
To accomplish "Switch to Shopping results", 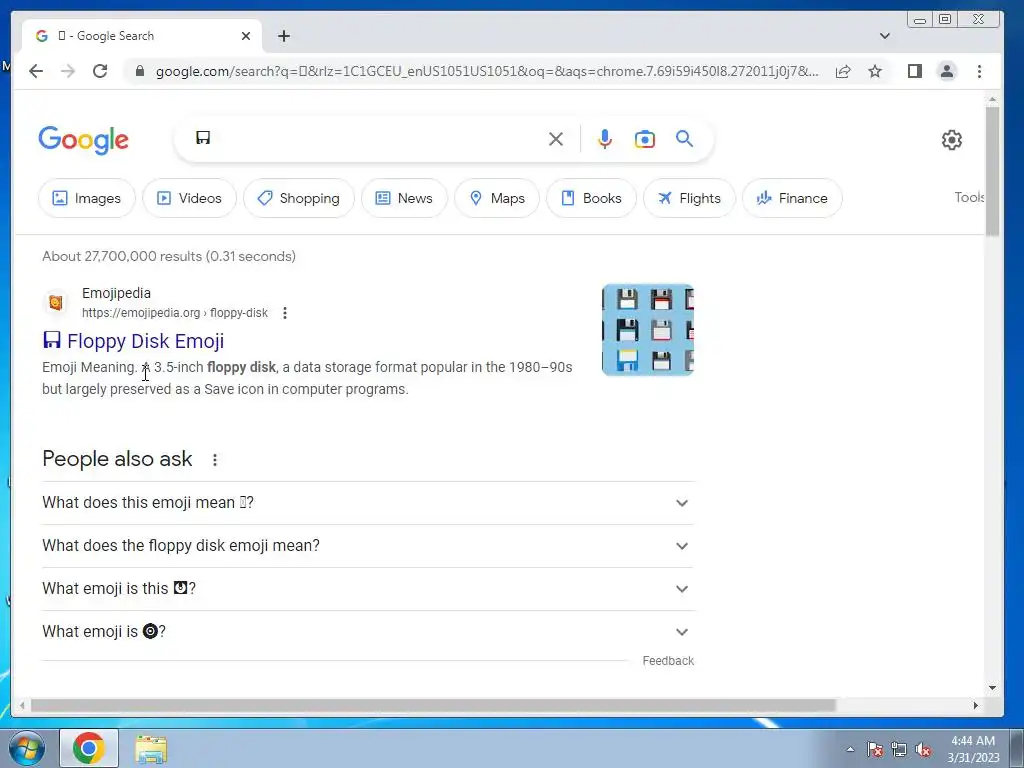I will pos(298,198).
